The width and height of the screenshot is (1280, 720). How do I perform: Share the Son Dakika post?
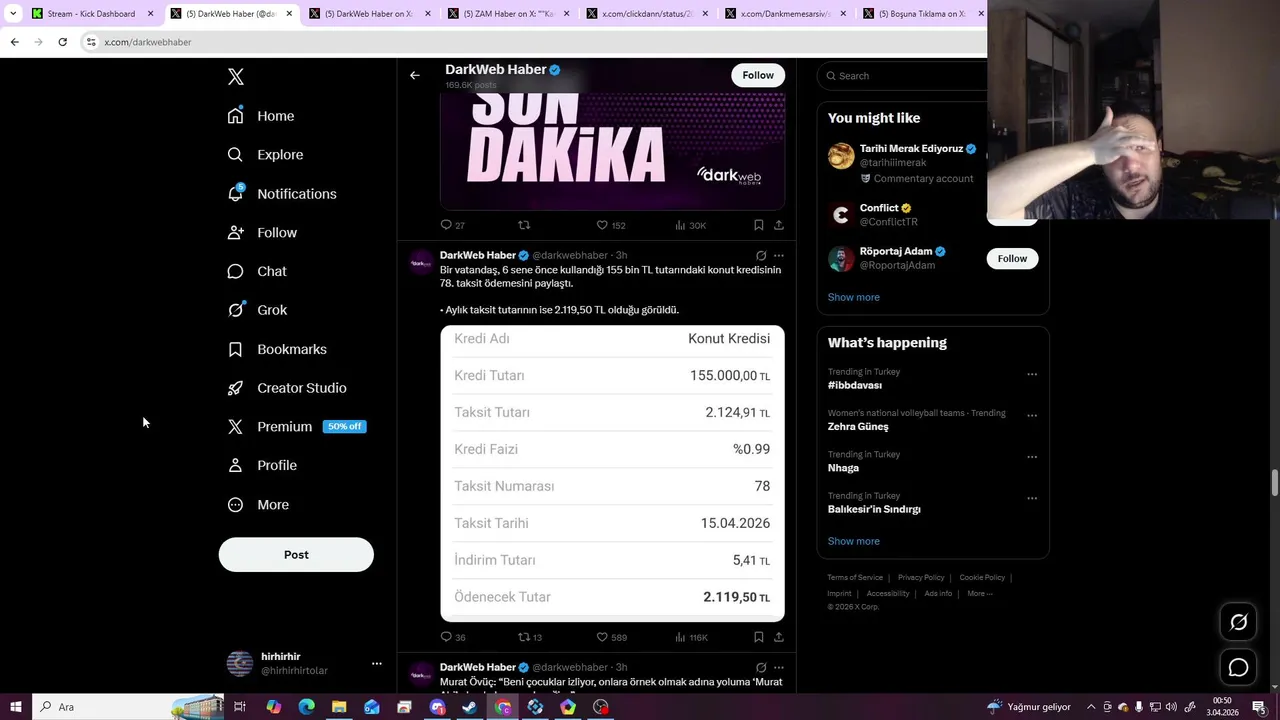pos(779,225)
